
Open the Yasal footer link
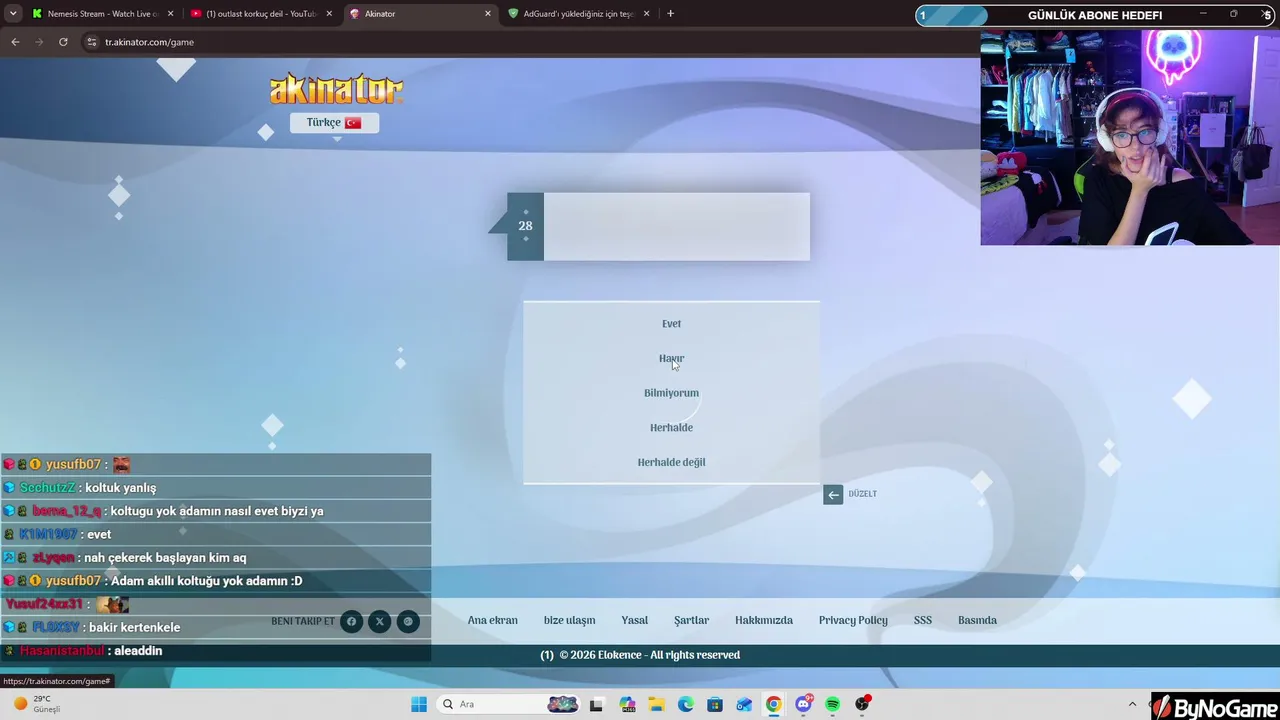[635, 620]
